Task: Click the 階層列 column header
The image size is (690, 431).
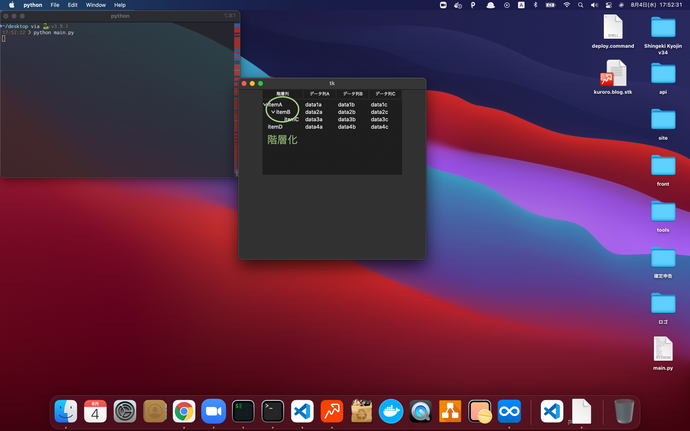Action: (283, 94)
